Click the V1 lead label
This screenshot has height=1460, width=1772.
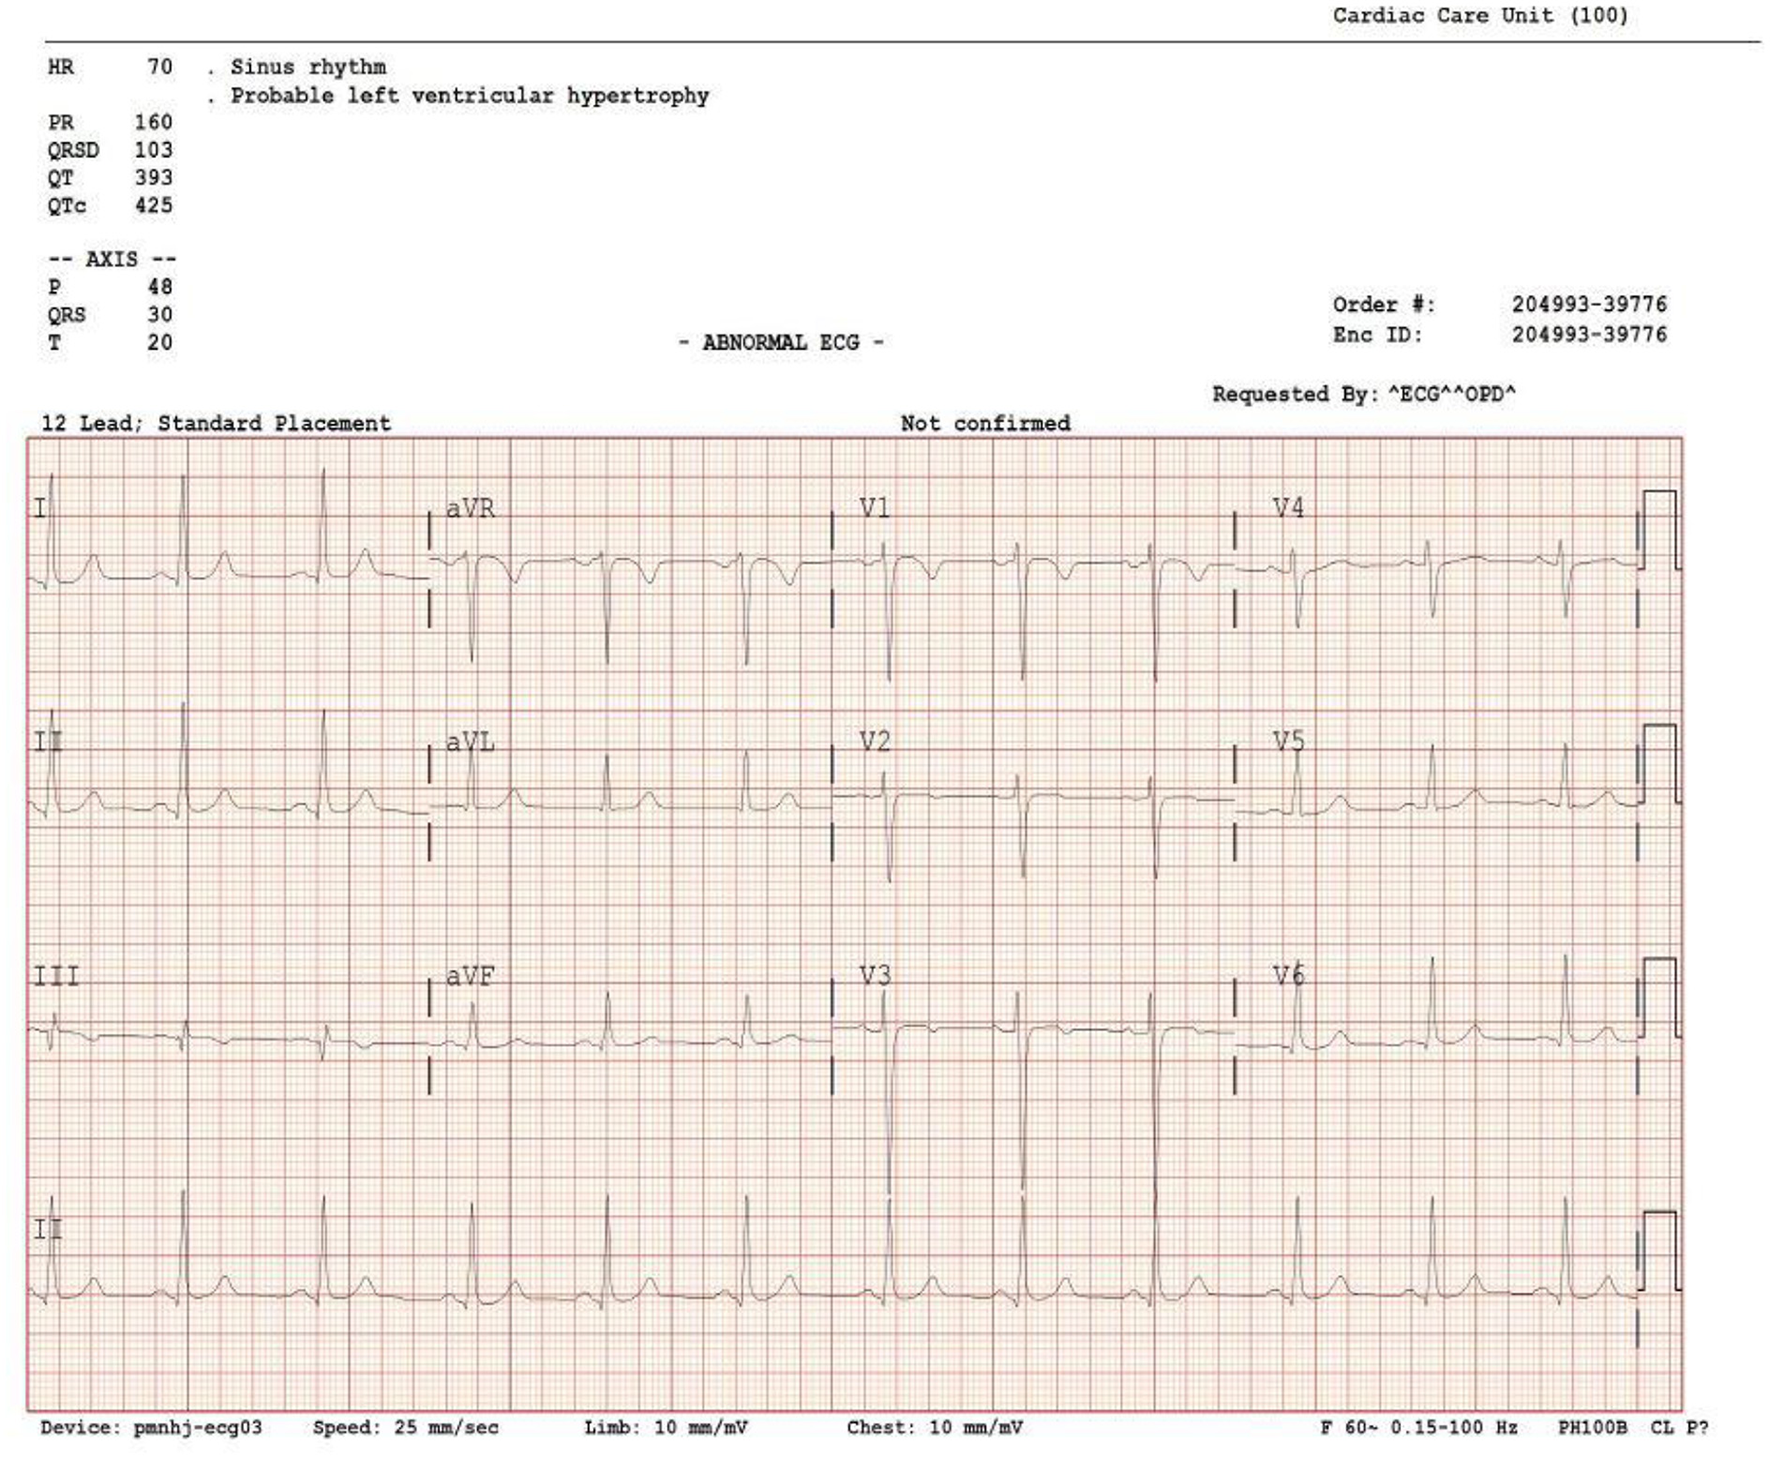pos(874,509)
